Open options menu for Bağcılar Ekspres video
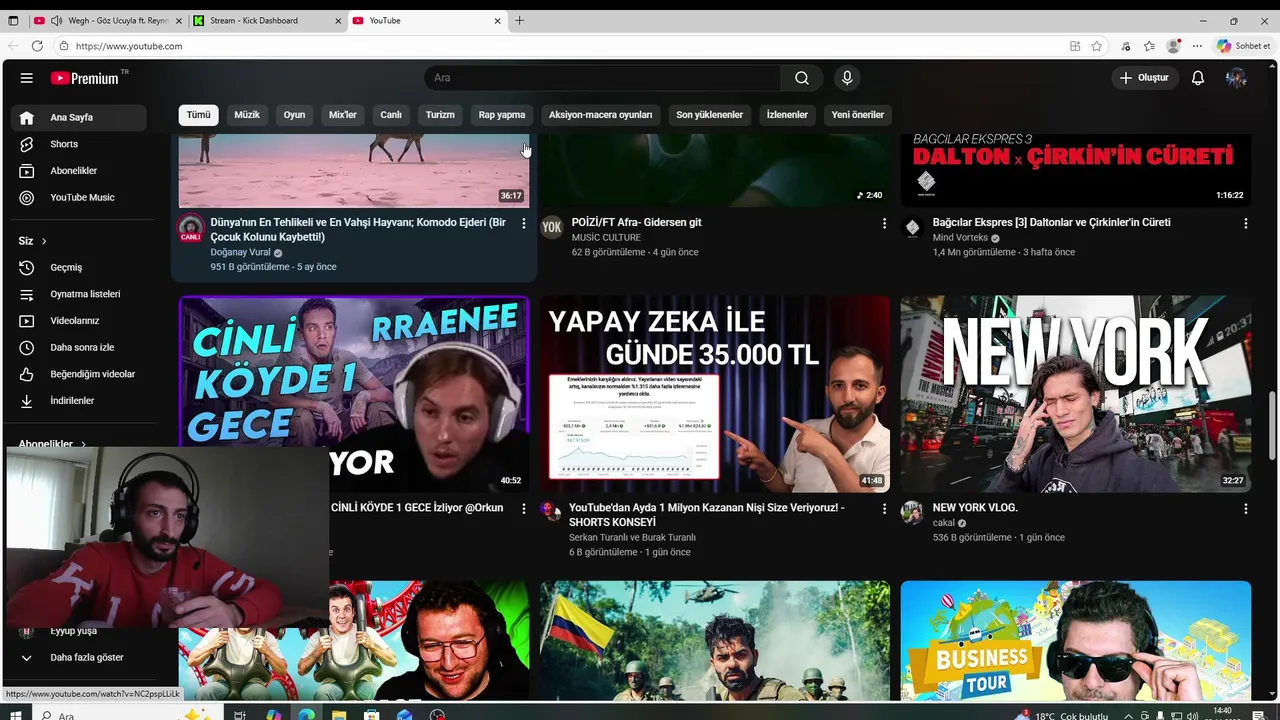 point(1245,223)
